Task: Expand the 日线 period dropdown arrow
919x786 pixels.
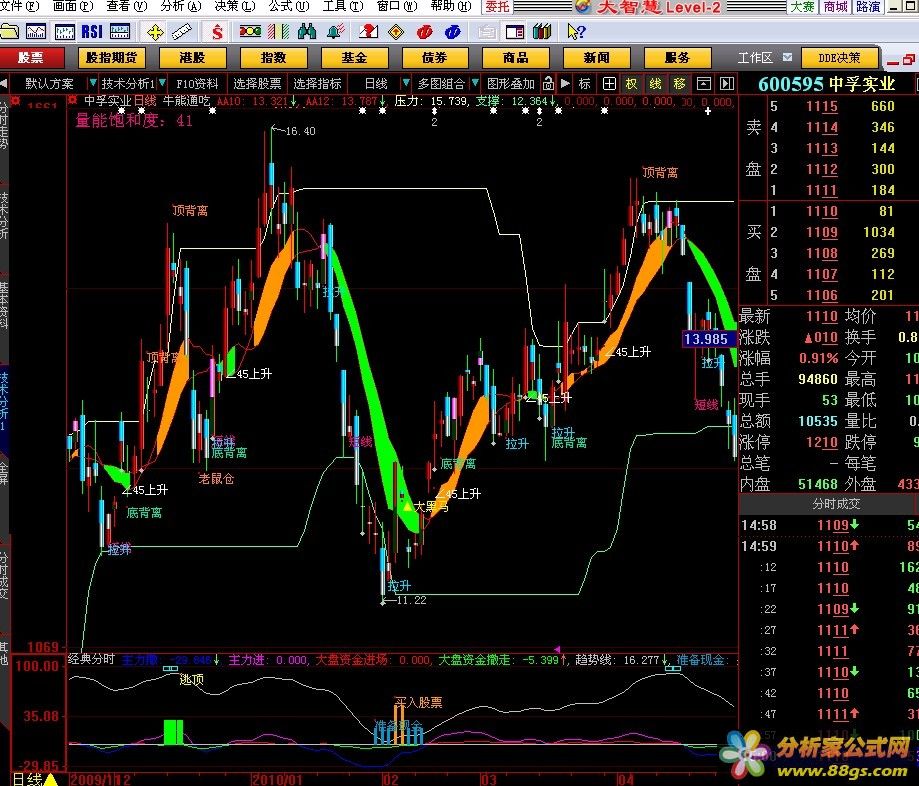Action: coord(405,83)
